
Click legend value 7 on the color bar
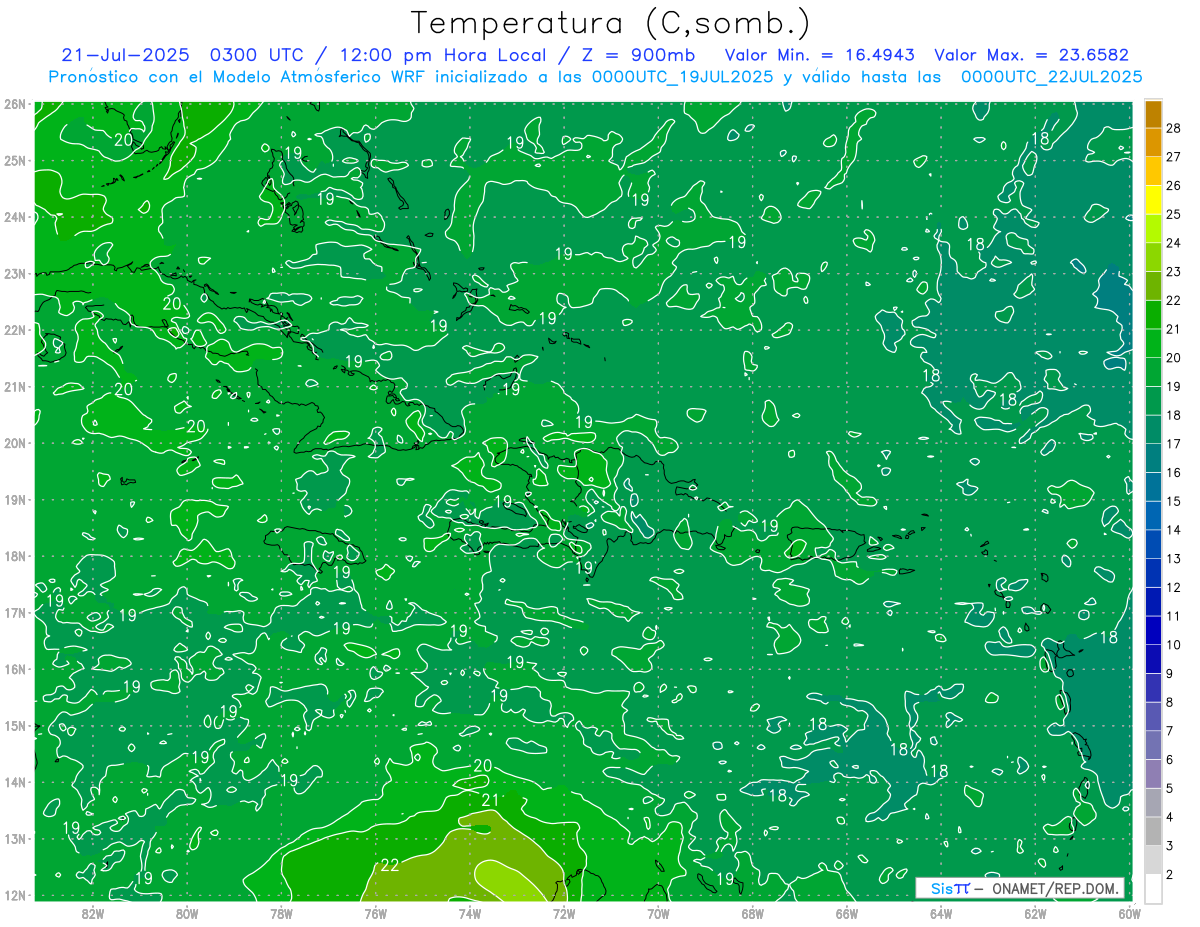point(1169,731)
